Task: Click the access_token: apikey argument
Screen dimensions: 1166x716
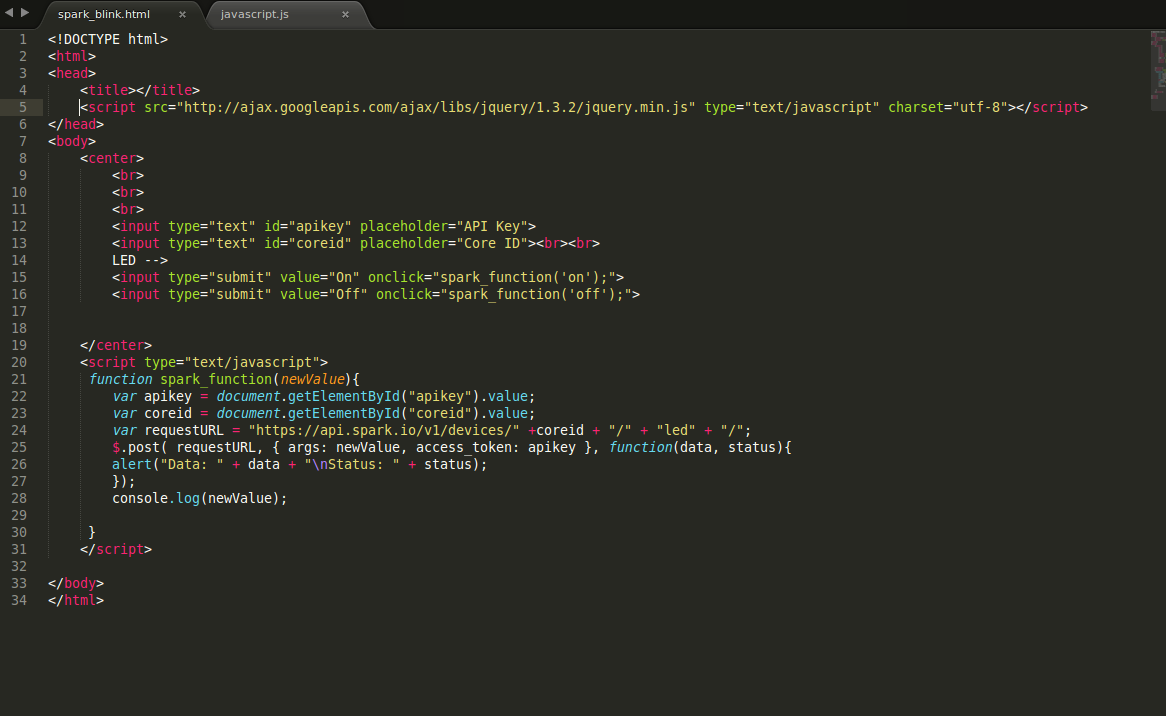Action: click(x=496, y=448)
